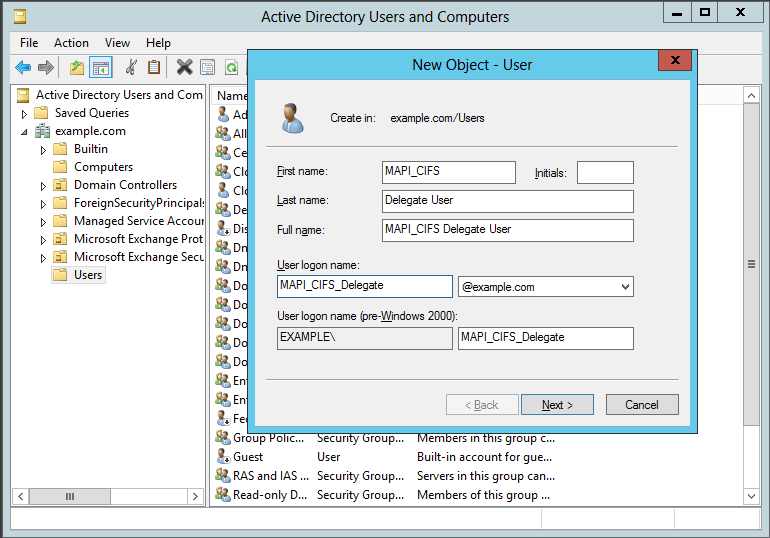Click the Computers folder icon
The height and width of the screenshot is (538, 770).
[x=60, y=167]
